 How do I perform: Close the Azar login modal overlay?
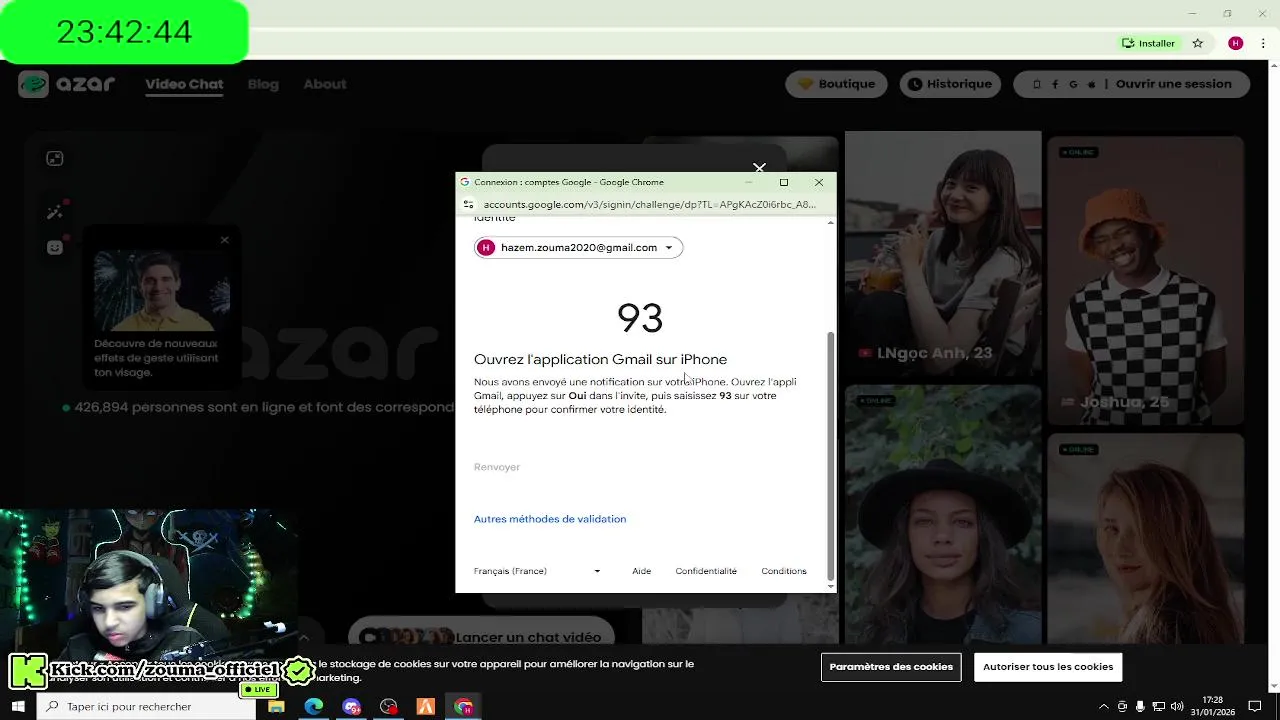pos(759,167)
